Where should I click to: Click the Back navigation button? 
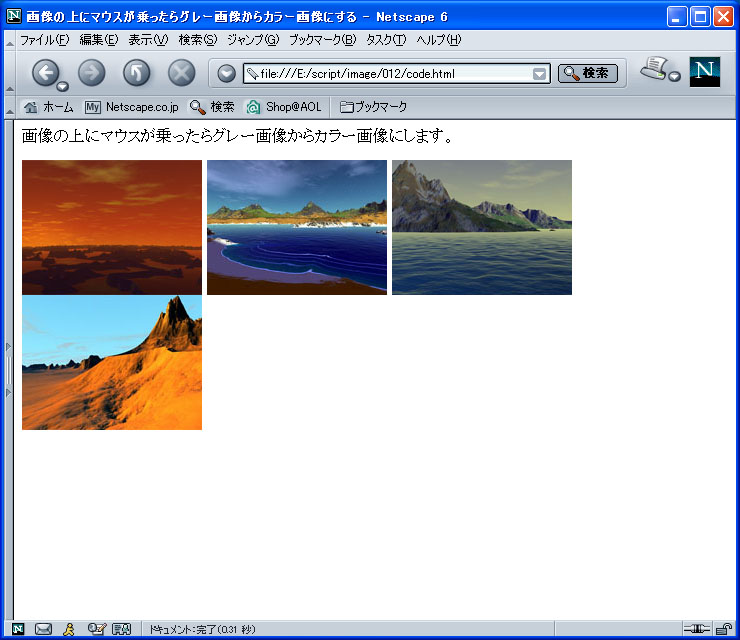tap(46, 72)
